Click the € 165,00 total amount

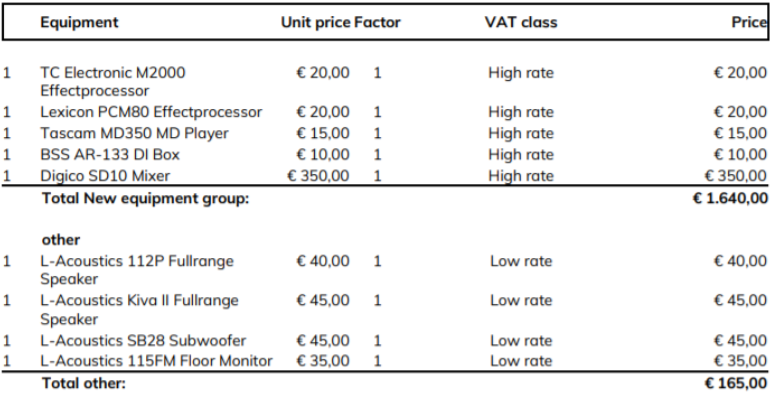pos(736,383)
